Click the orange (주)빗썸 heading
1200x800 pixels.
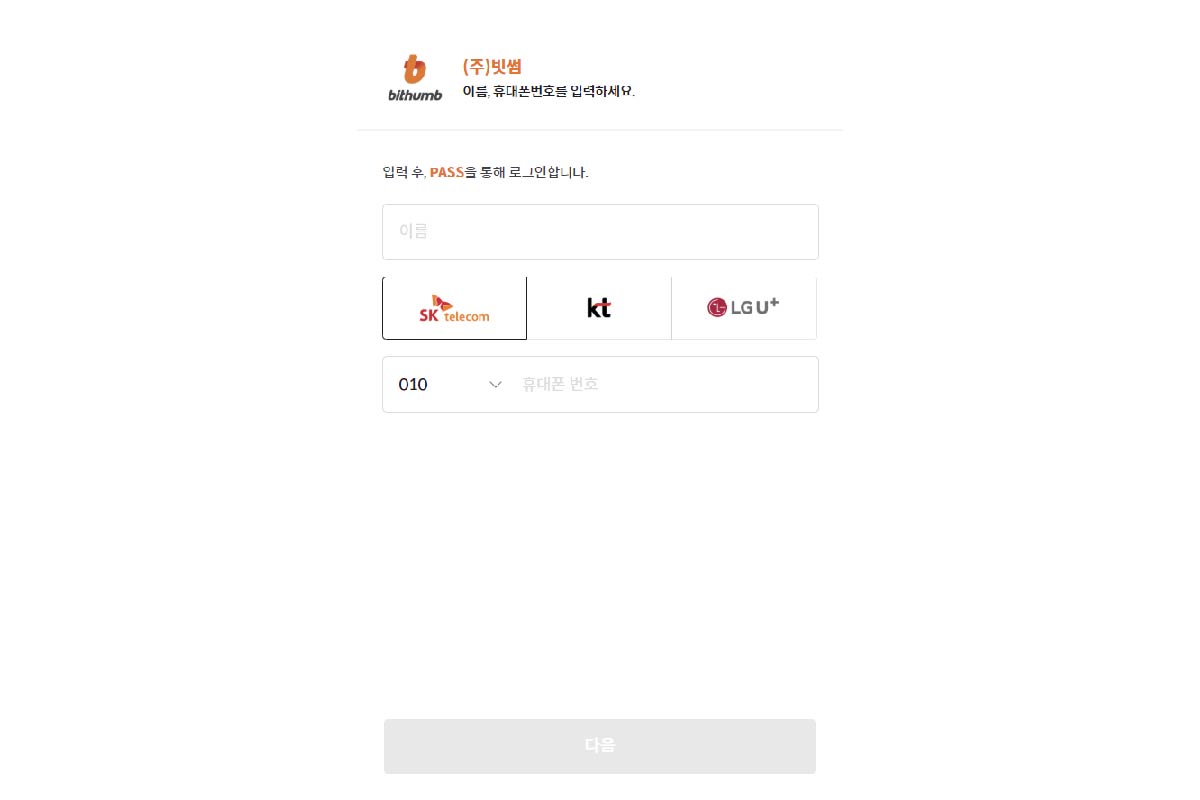(492, 67)
